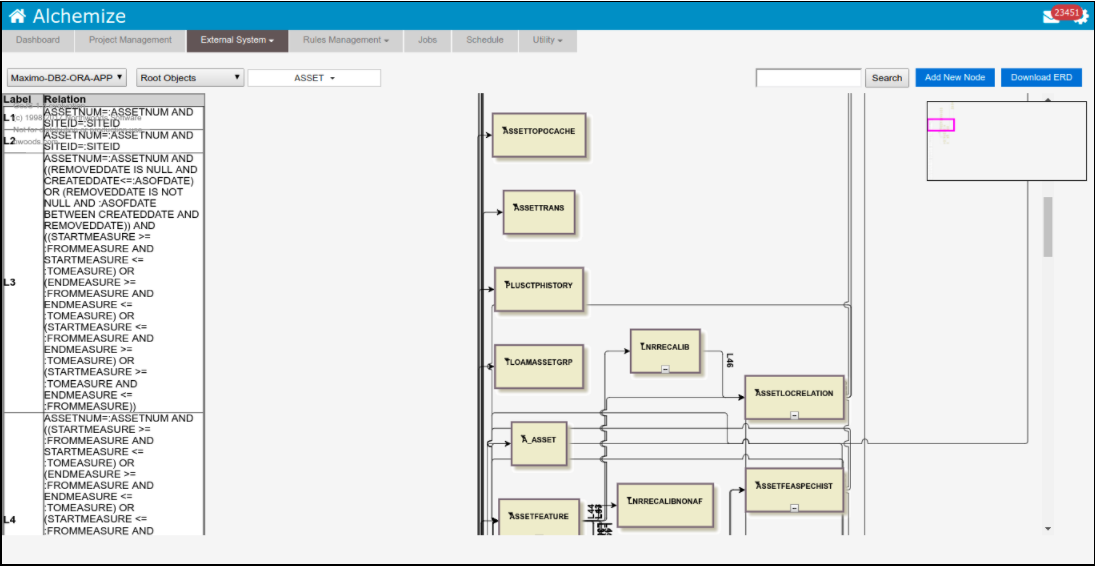Click the Search button
The image size is (1096, 566).
click(886, 78)
